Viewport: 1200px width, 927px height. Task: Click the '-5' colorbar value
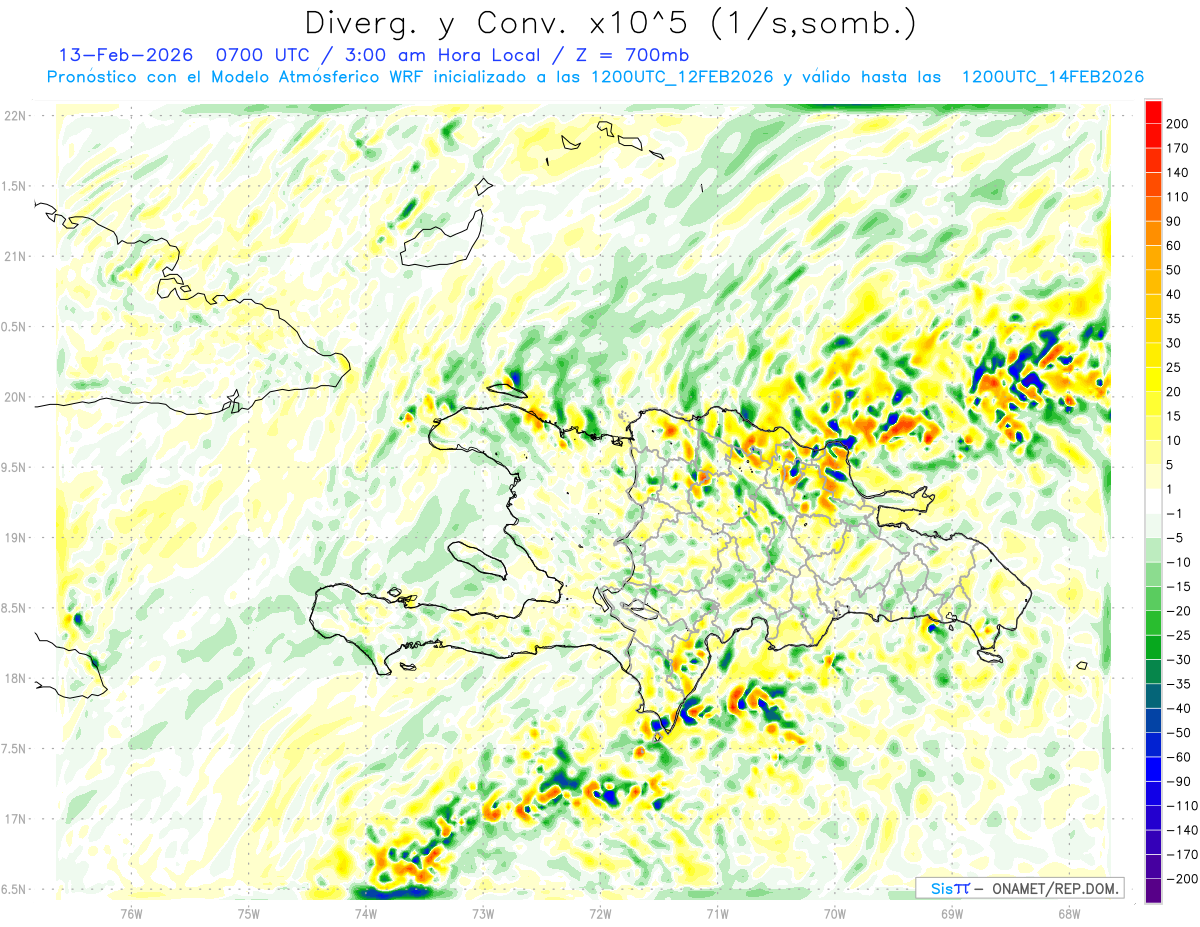[x=1175, y=538]
